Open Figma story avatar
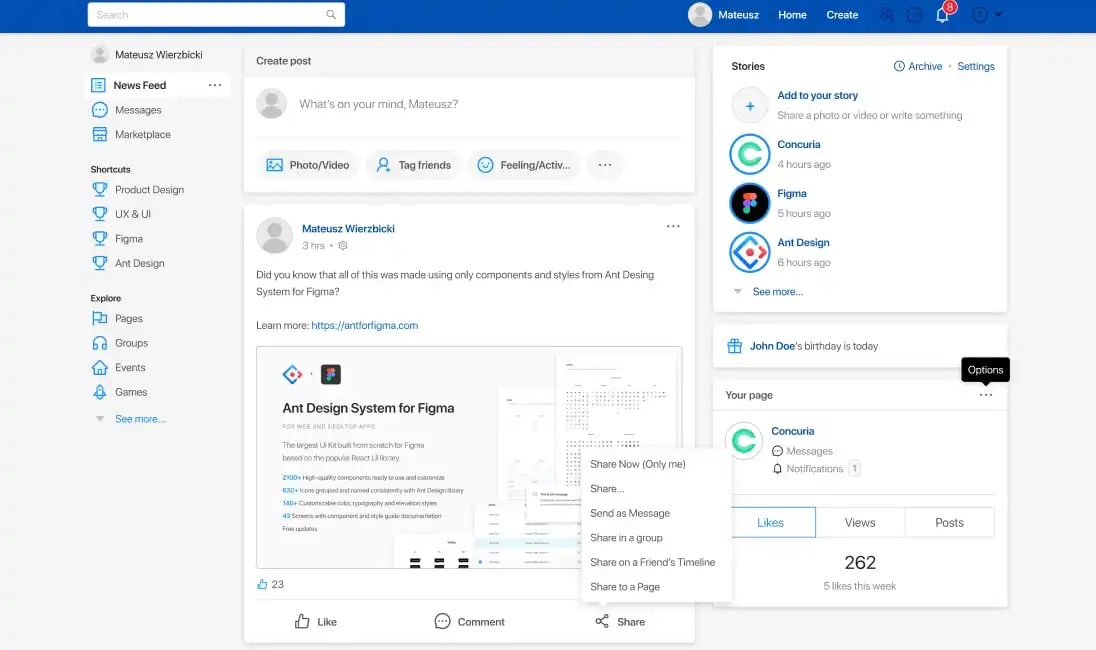Viewport: 1096px width, 650px height. pos(750,203)
